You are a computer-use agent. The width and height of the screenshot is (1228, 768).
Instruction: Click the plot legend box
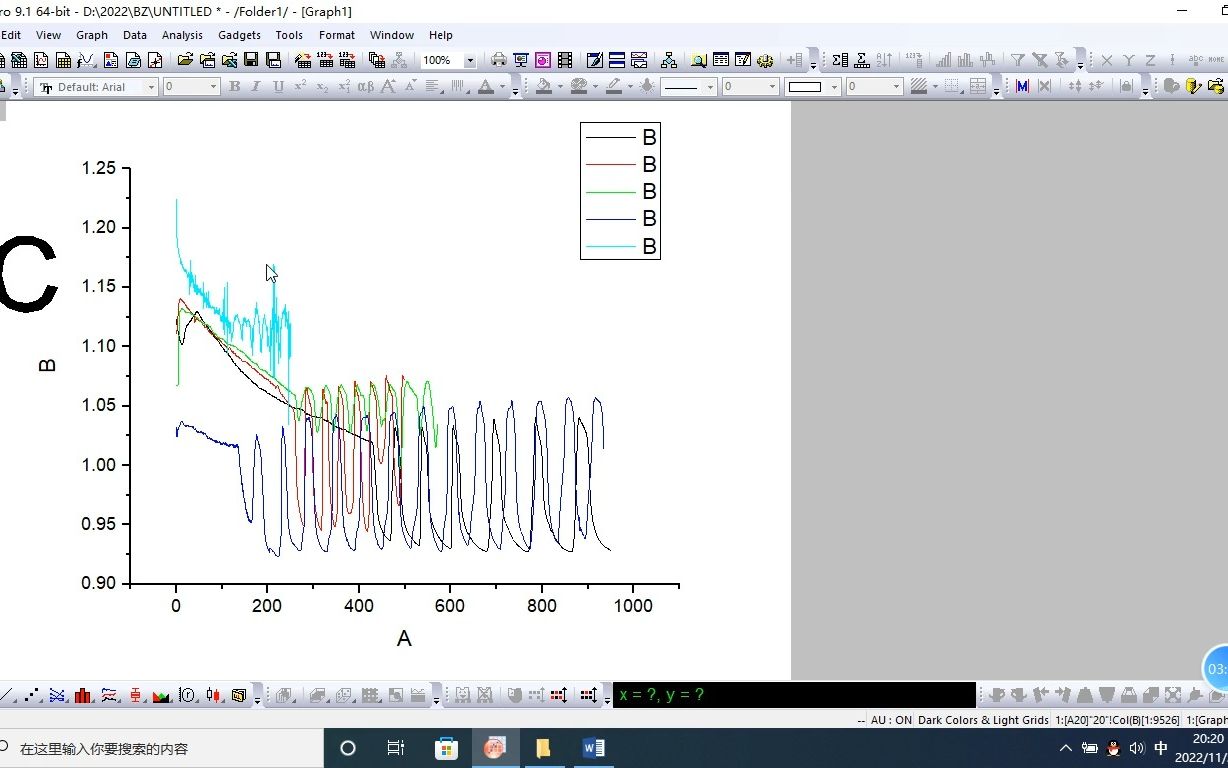click(x=620, y=191)
